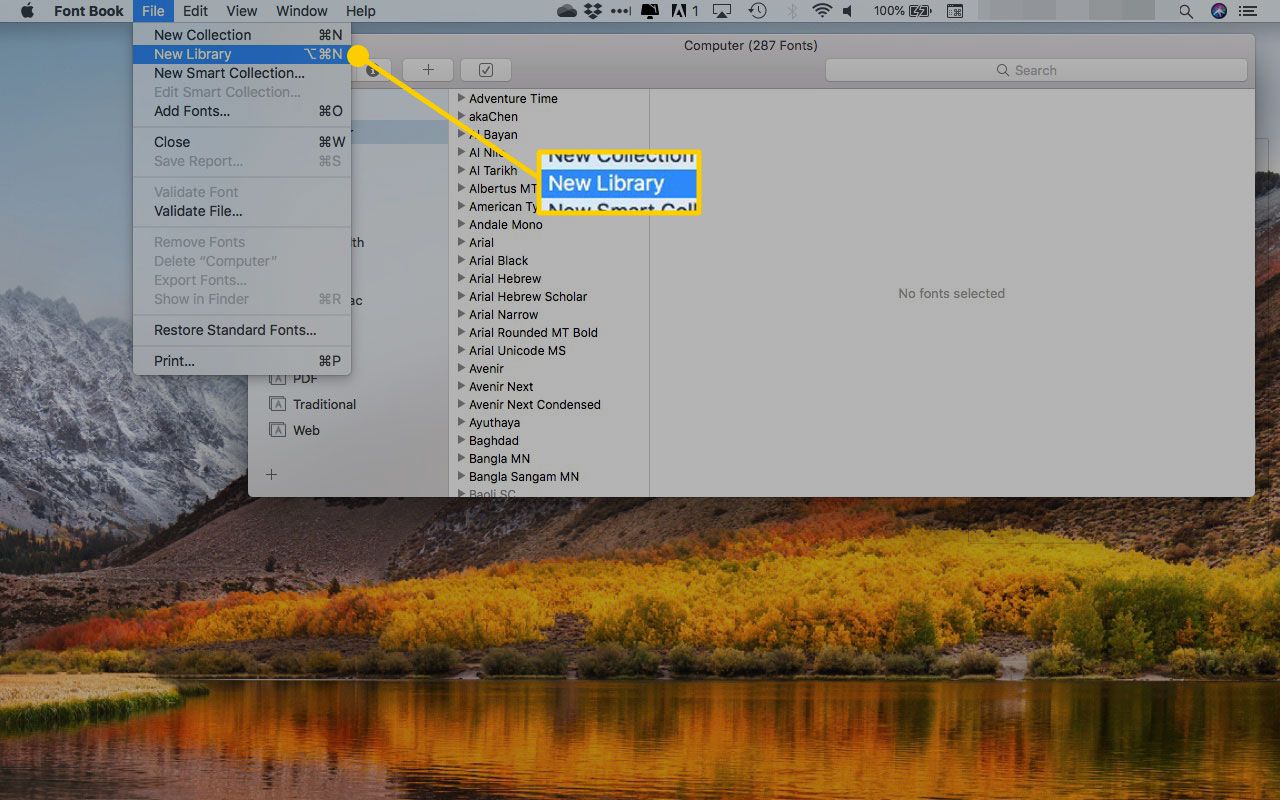
Task: Select the Arial Narrow font name
Action: [x=503, y=314]
